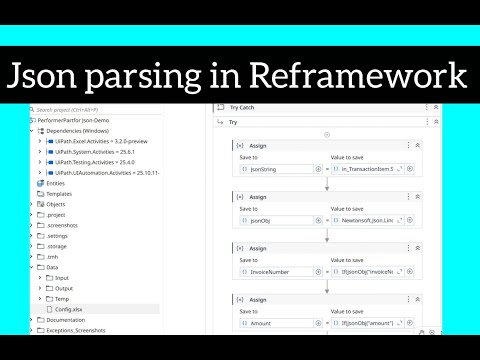This screenshot has width=480, height=360.
Task: Click plus button beside invoiceNumber If expression
Action: [x=410, y=272]
